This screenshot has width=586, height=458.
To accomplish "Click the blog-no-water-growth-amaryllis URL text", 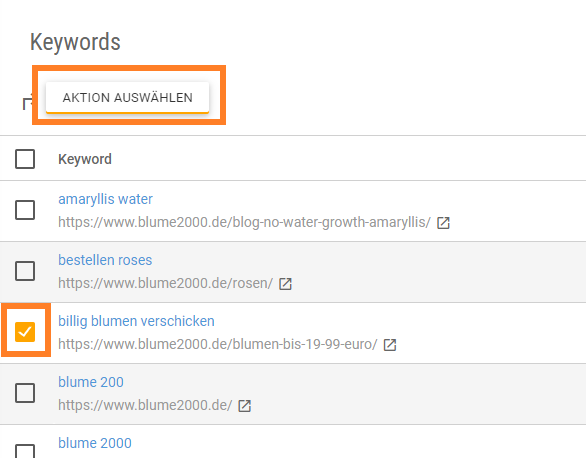I will point(244,222).
